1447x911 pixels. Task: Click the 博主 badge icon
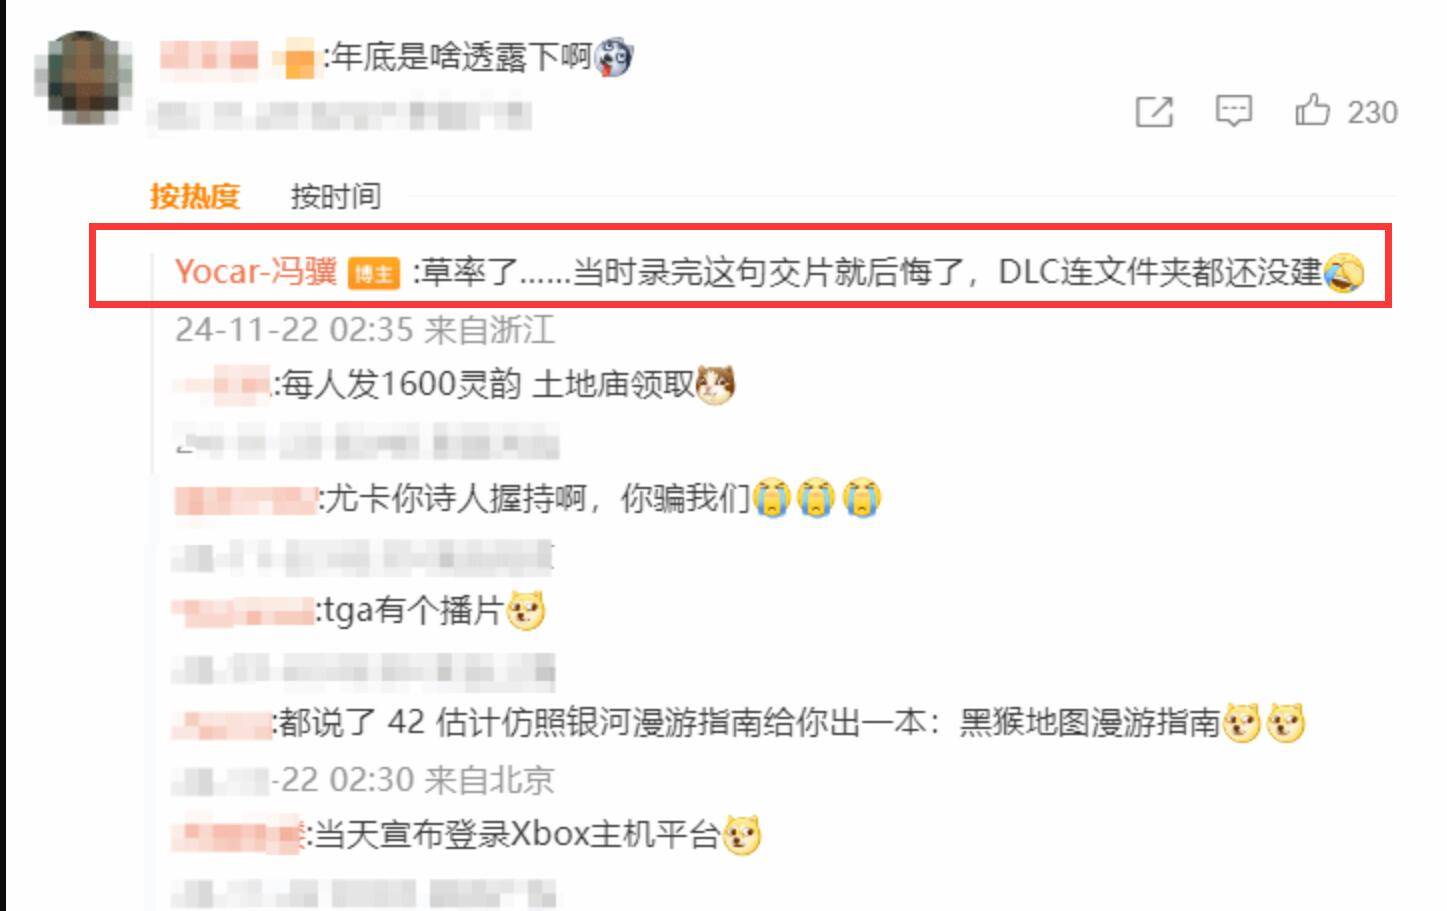tap(373, 273)
